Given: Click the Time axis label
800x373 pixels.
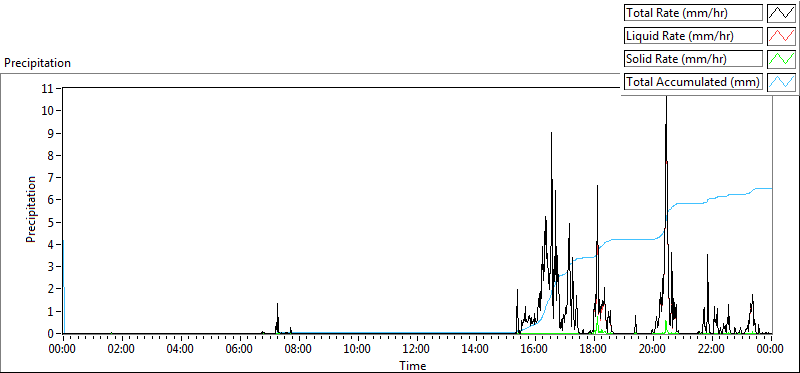Looking at the screenshot, I should (412, 365).
